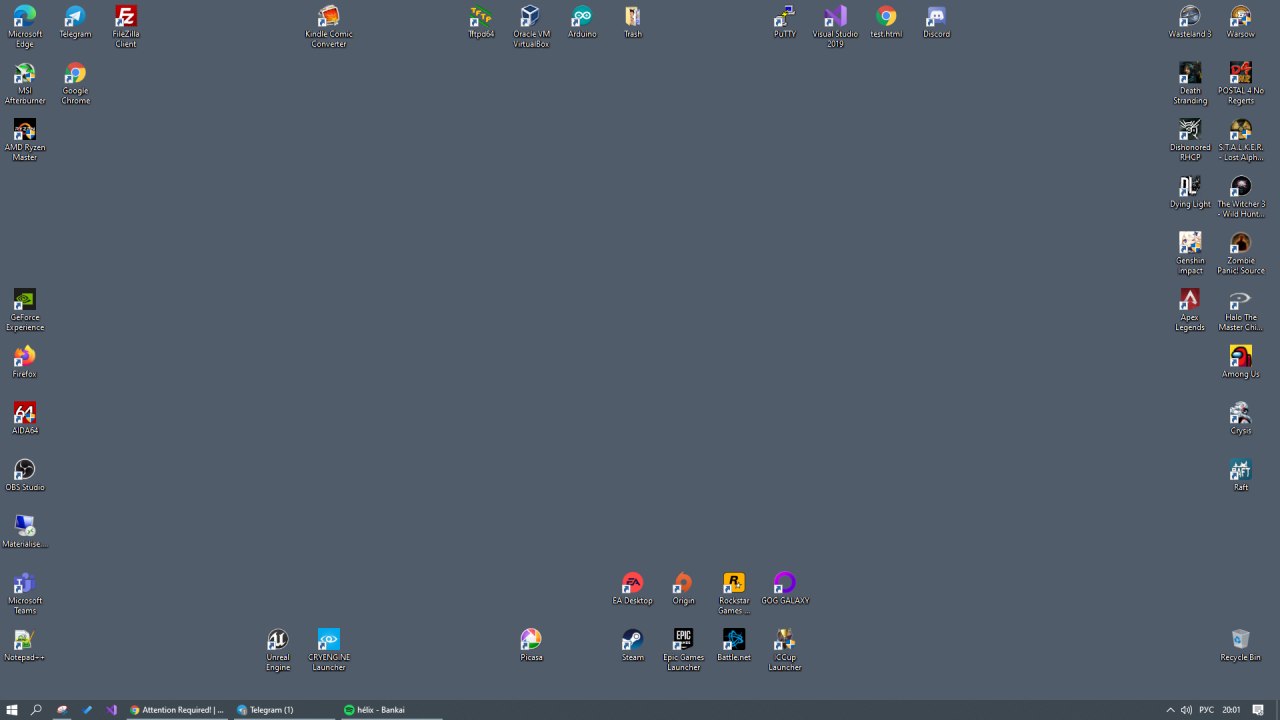Select the Microsoft Edge desktop icon
Image resolution: width=1280 pixels, height=720 pixels.
(x=25, y=25)
